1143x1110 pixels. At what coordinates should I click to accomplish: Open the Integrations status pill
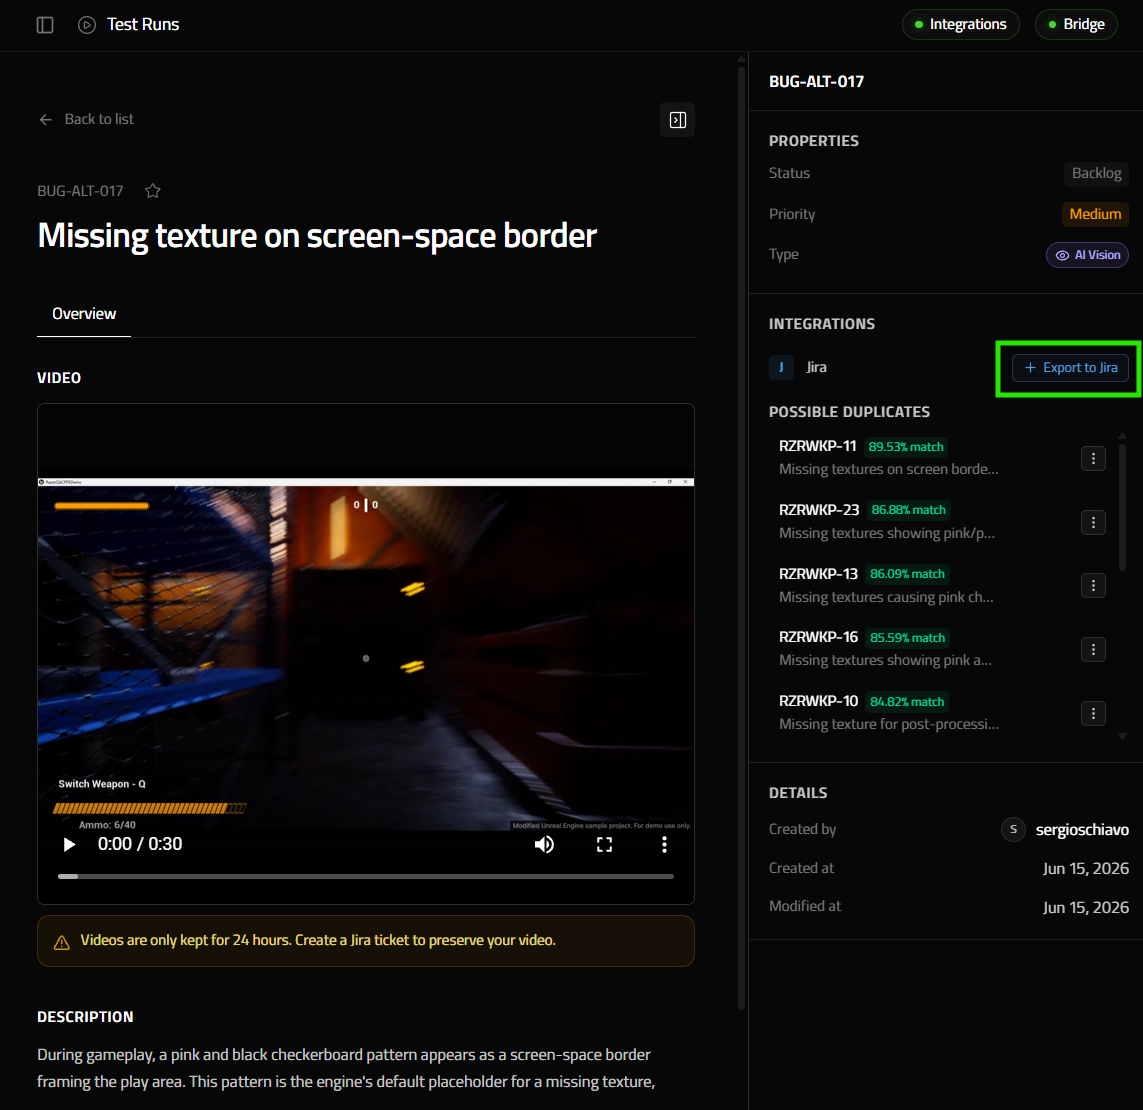(x=960, y=25)
